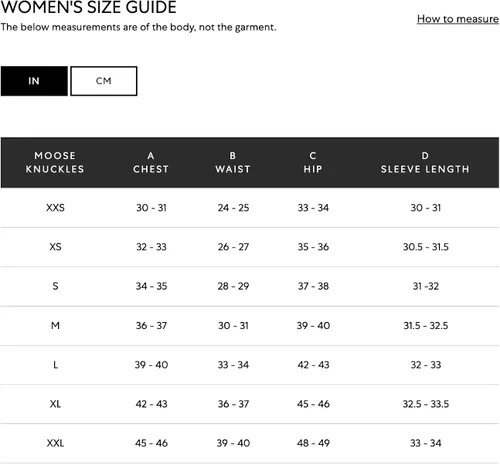The width and height of the screenshot is (500, 464).
Task: Select the XXS size row label
Action: [55, 208]
